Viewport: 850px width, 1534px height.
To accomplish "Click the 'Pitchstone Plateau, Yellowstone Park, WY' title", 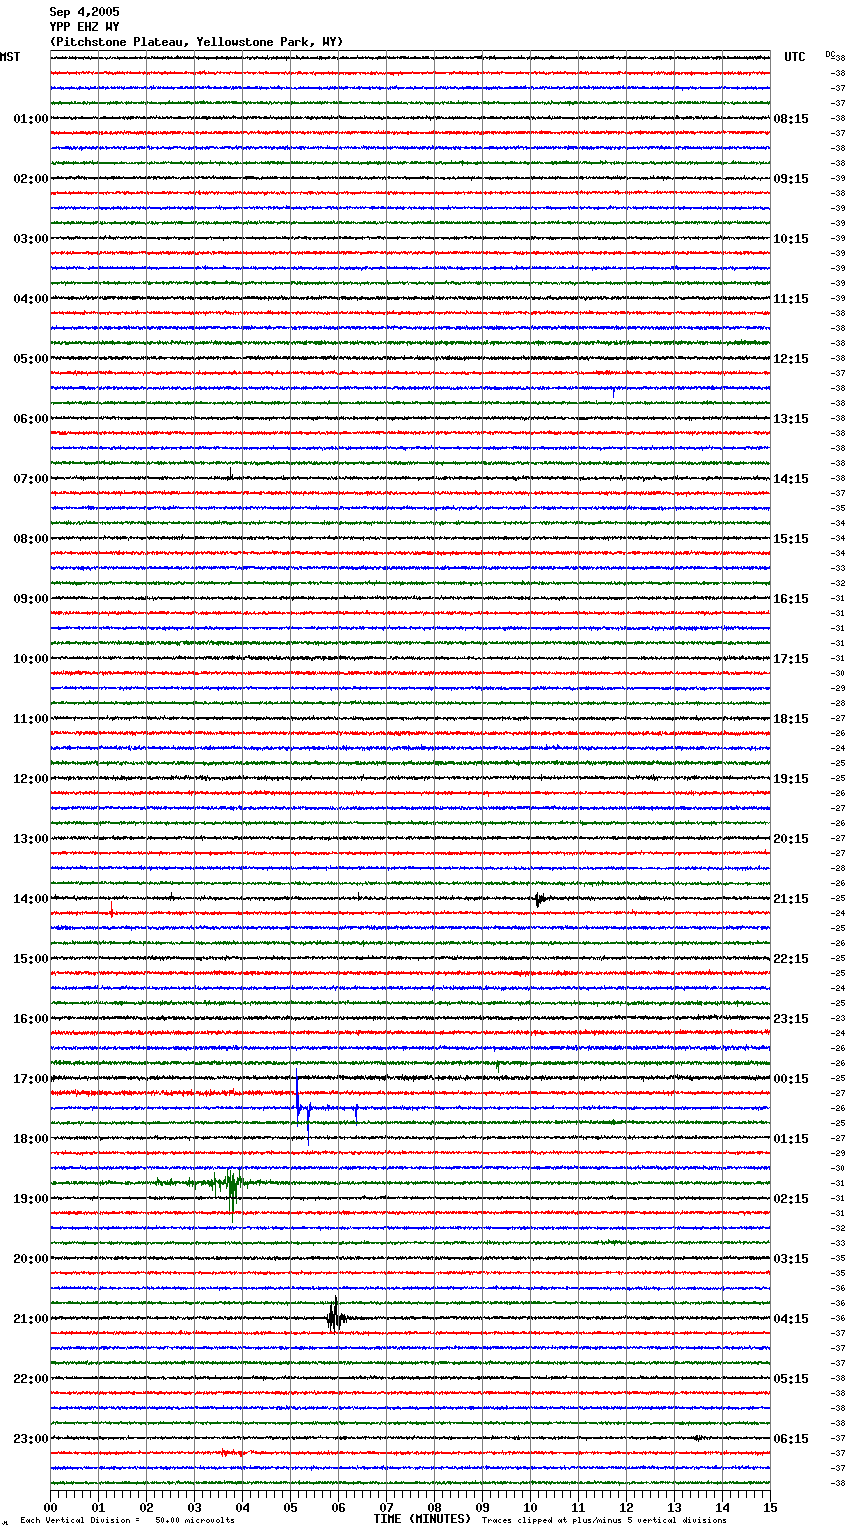I will coord(196,42).
